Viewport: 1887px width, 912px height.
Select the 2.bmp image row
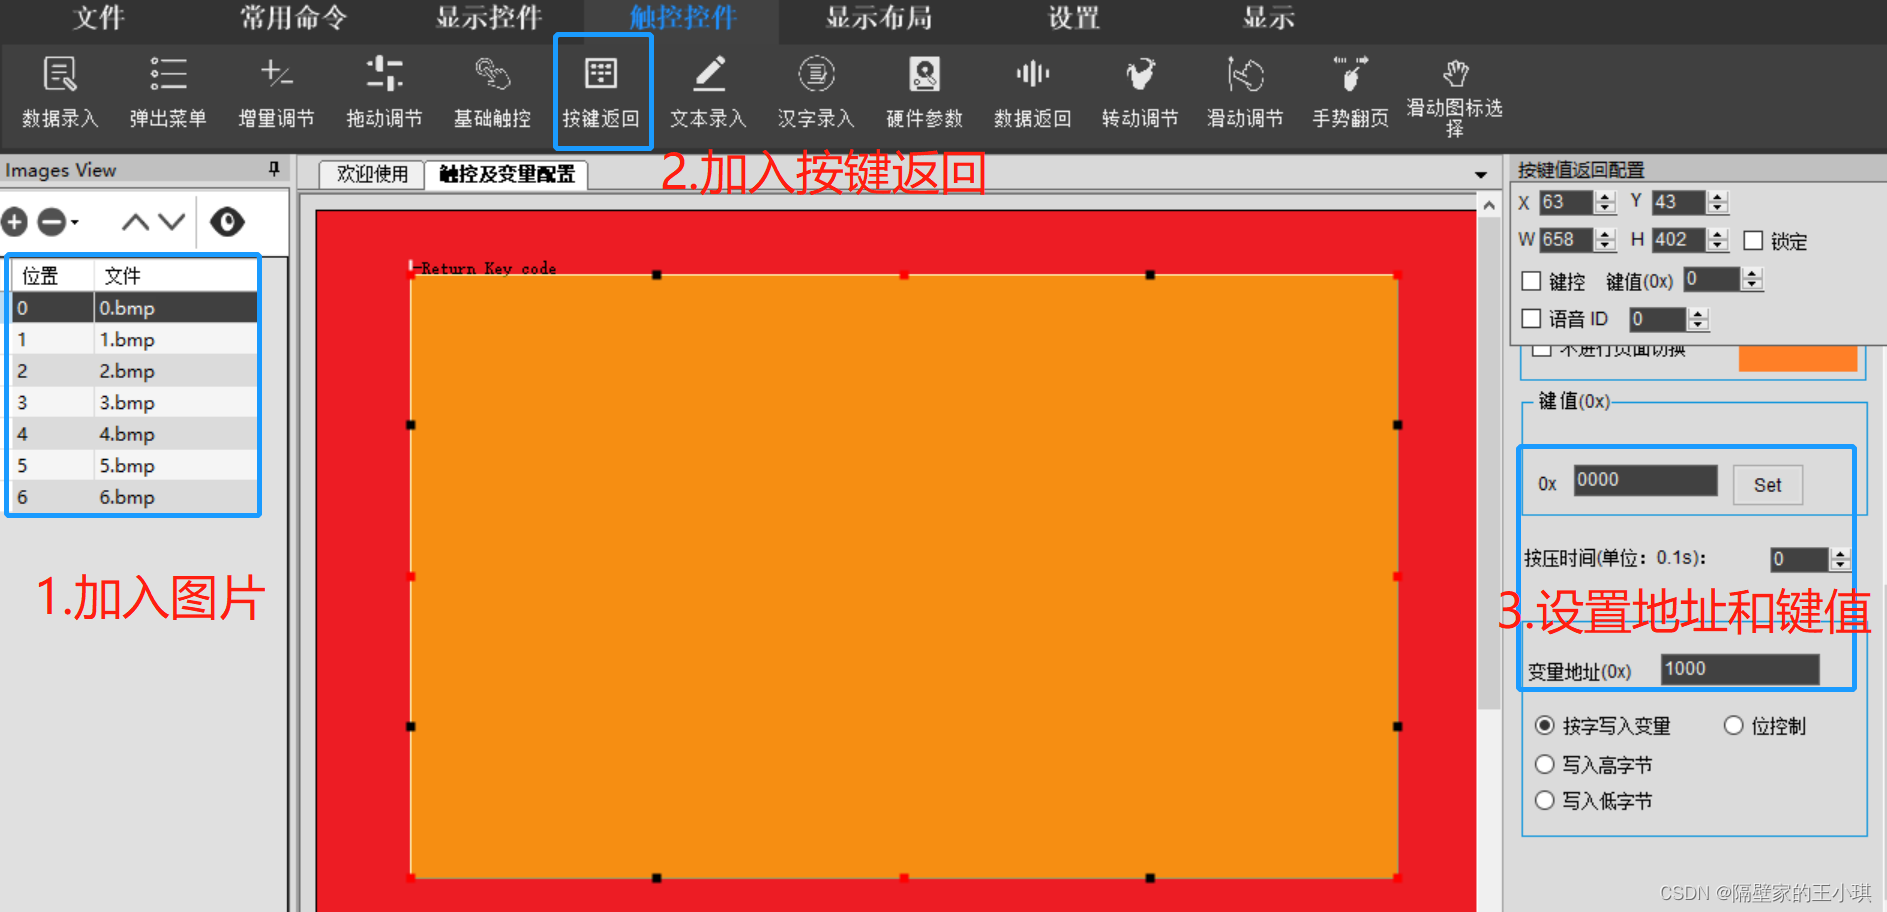(134, 371)
